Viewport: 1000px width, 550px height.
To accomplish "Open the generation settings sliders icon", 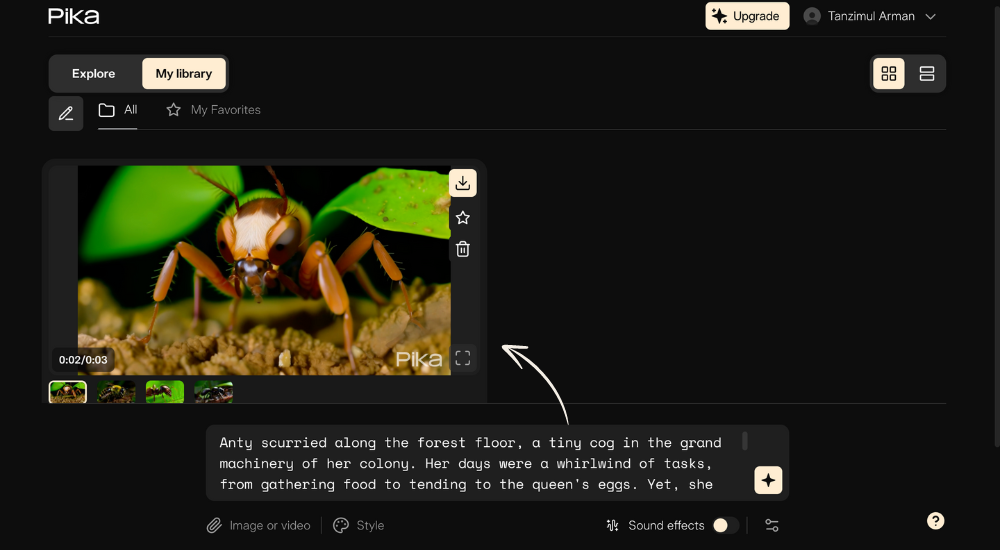I will (x=771, y=525).
